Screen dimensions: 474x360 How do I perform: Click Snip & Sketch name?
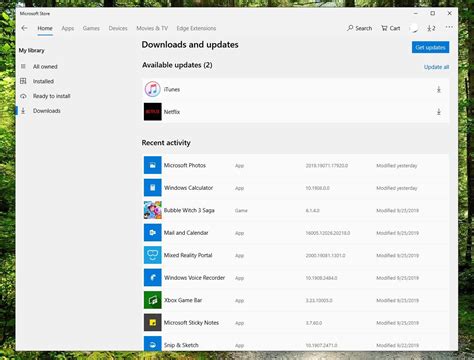point(181,345)
